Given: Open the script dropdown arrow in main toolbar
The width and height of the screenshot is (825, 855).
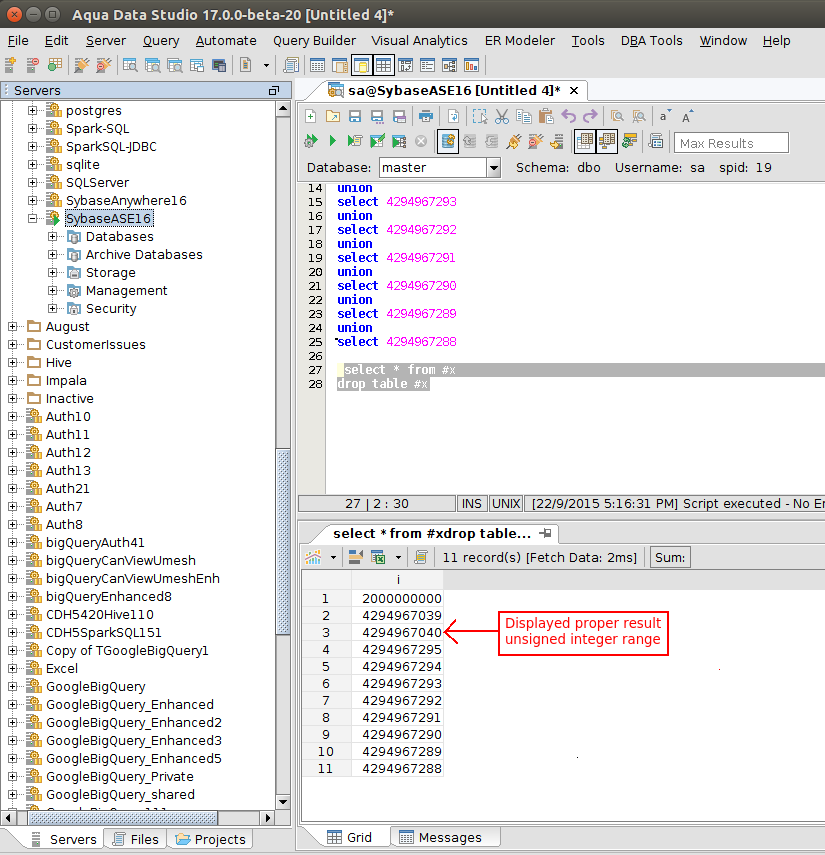Looking at the screenshot, I should [x=266, y=65].
